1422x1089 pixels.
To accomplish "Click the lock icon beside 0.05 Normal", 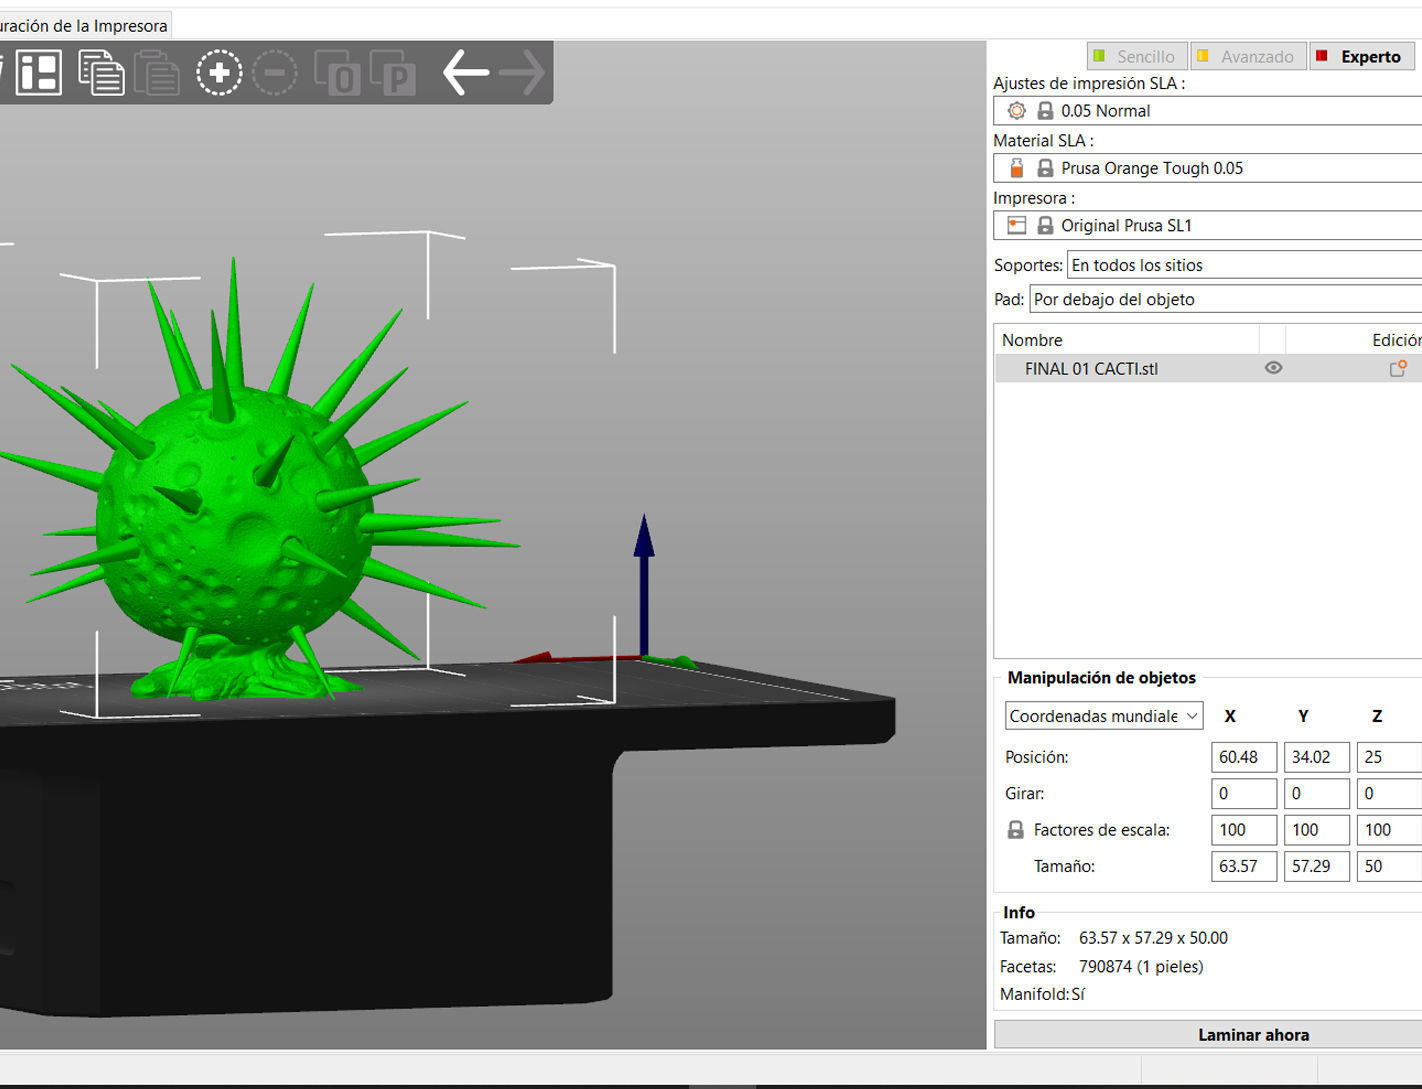I will coord(1045,111).
